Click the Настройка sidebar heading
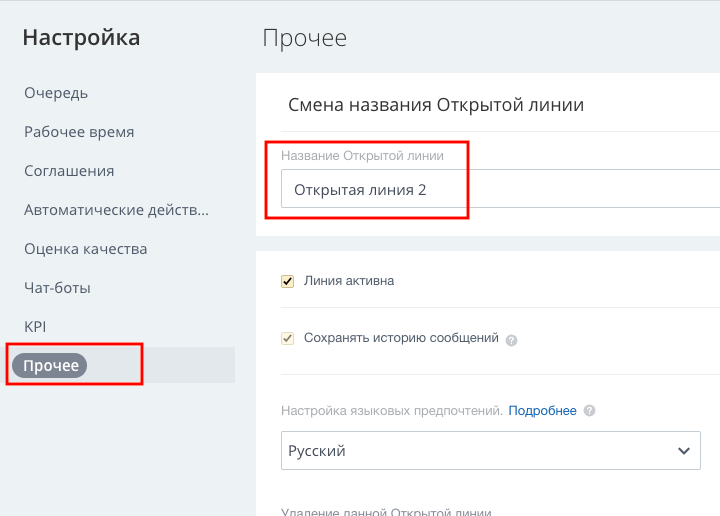 coord(81,38)
